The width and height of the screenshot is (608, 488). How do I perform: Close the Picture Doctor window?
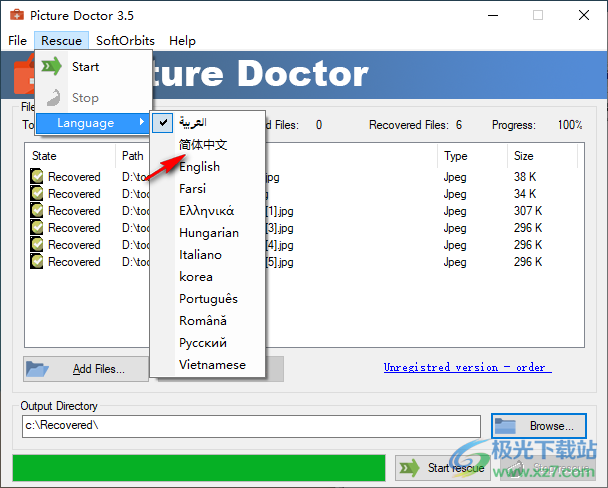(x=584, y=16)
